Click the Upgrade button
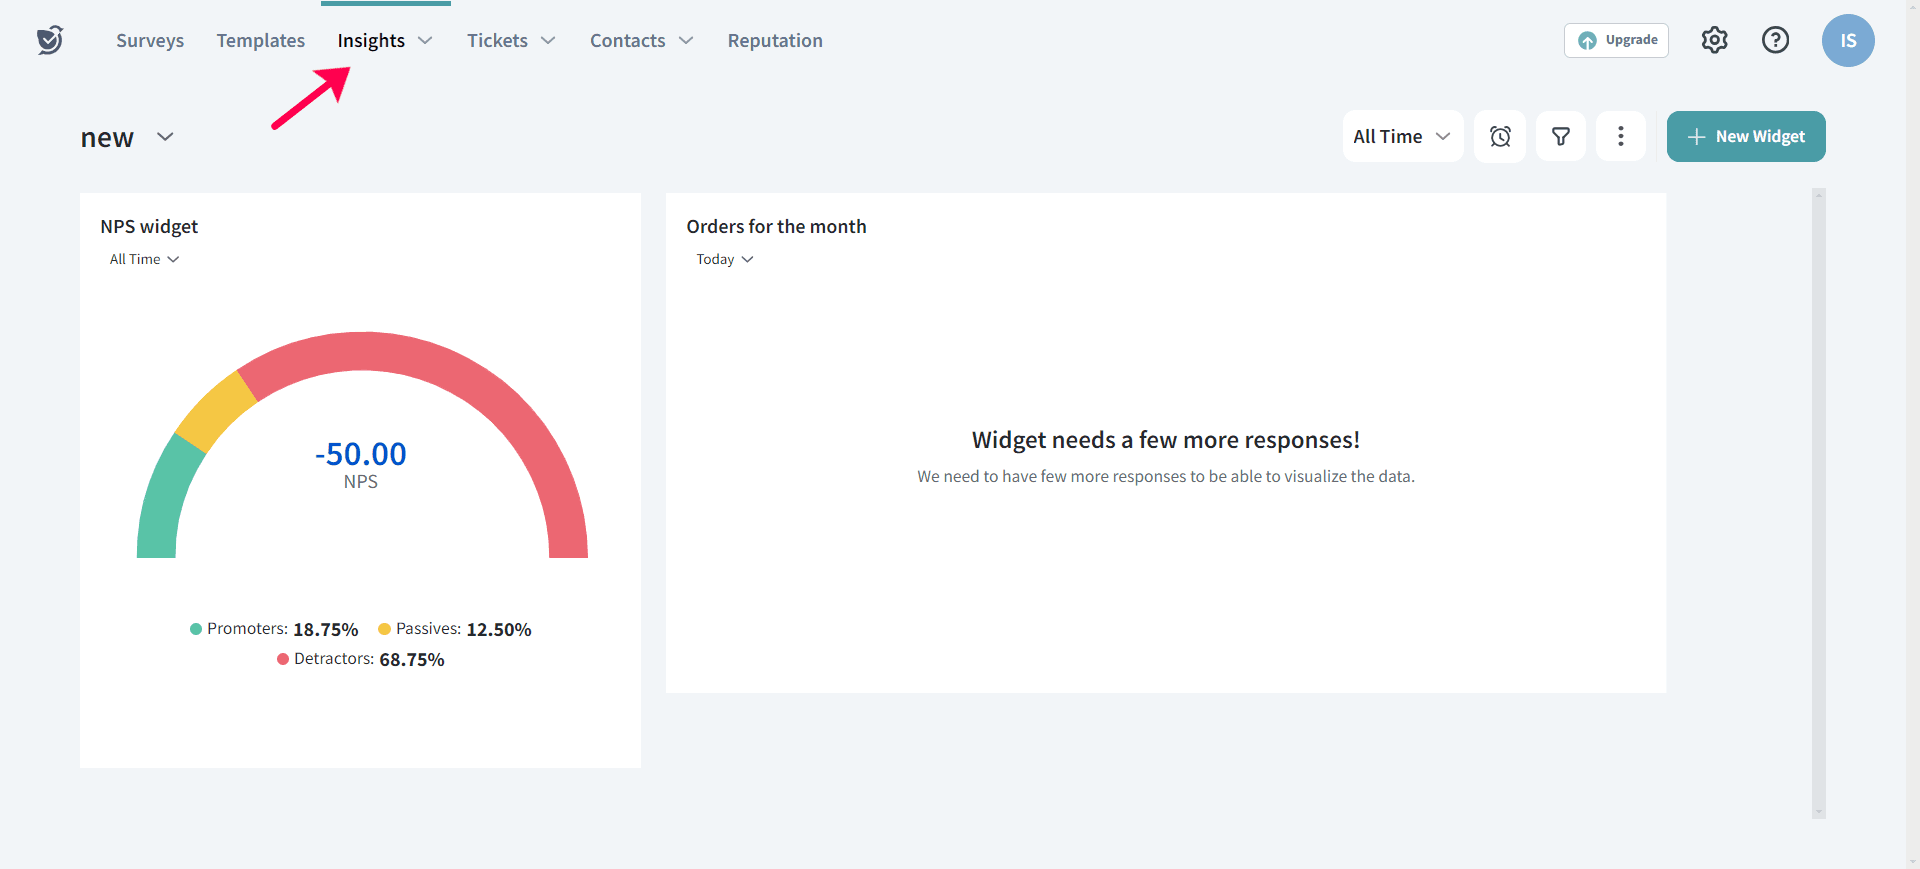 pos(1616,40)
